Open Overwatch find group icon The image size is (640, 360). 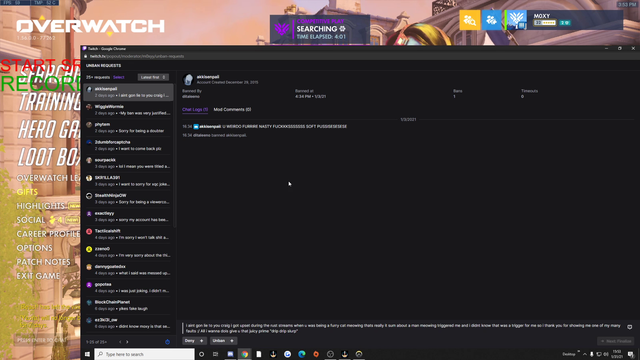(x=469, y=20)
